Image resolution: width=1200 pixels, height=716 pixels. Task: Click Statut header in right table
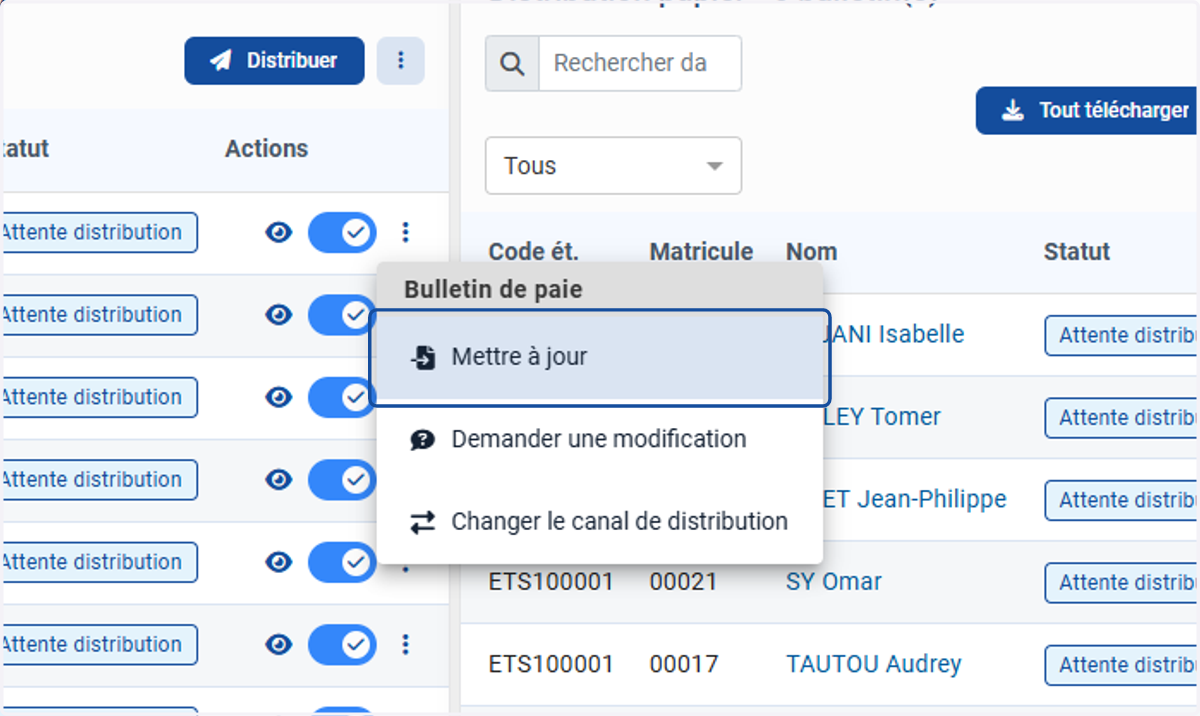tap(1076, 252)
